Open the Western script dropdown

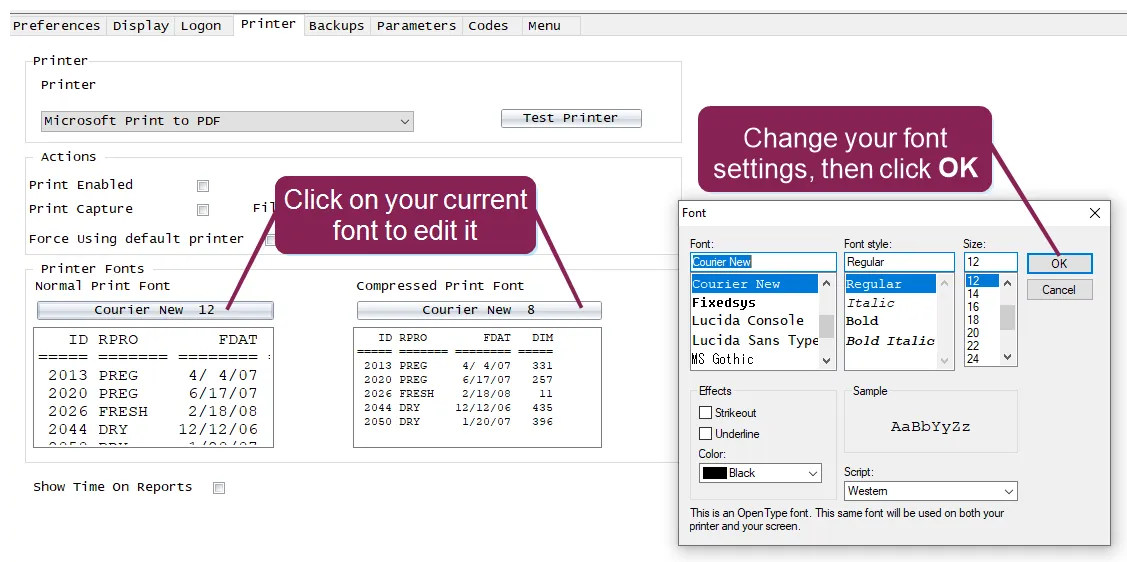pyautogui.click(x=931, y=491)
